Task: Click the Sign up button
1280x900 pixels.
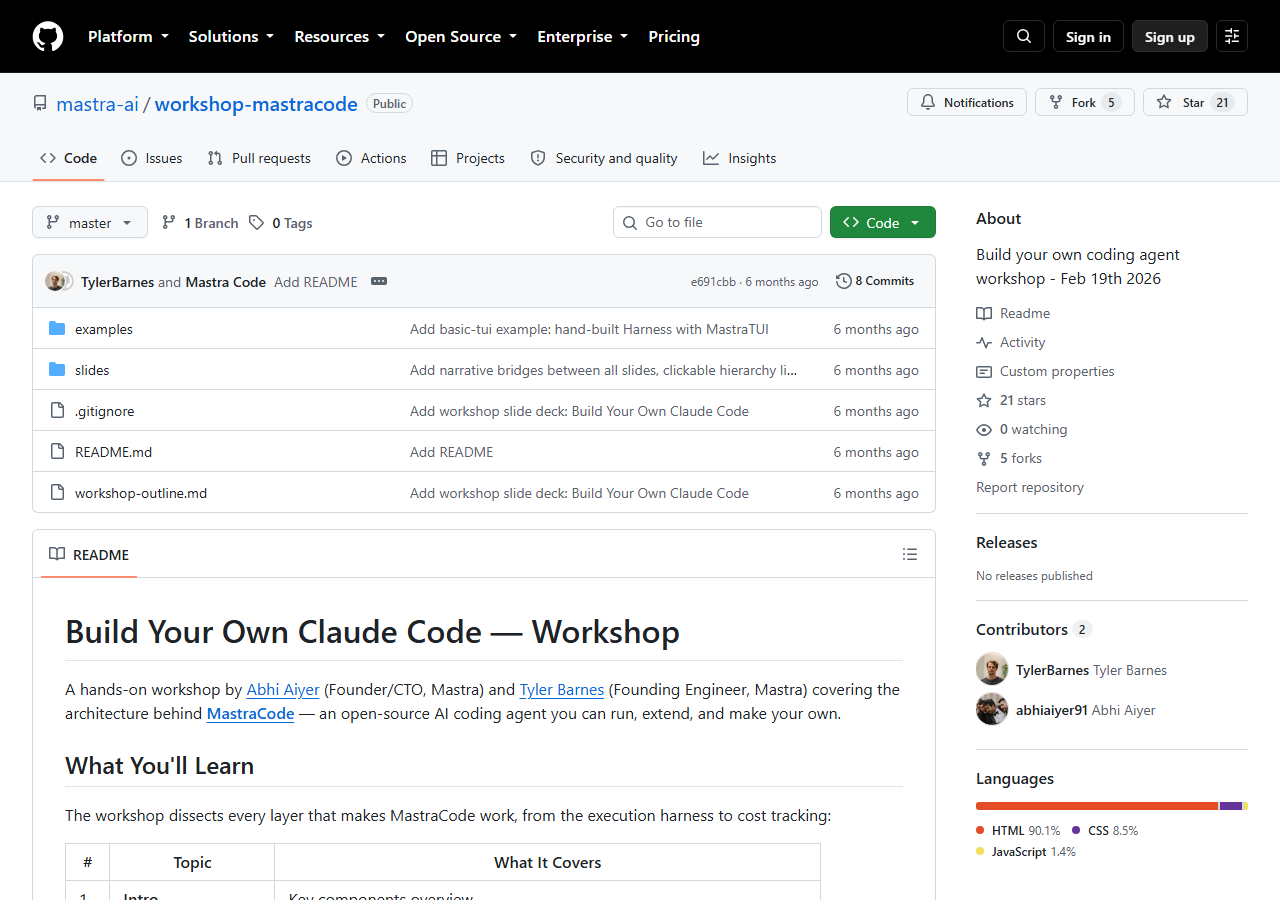Action: (x=1170, y=37)
